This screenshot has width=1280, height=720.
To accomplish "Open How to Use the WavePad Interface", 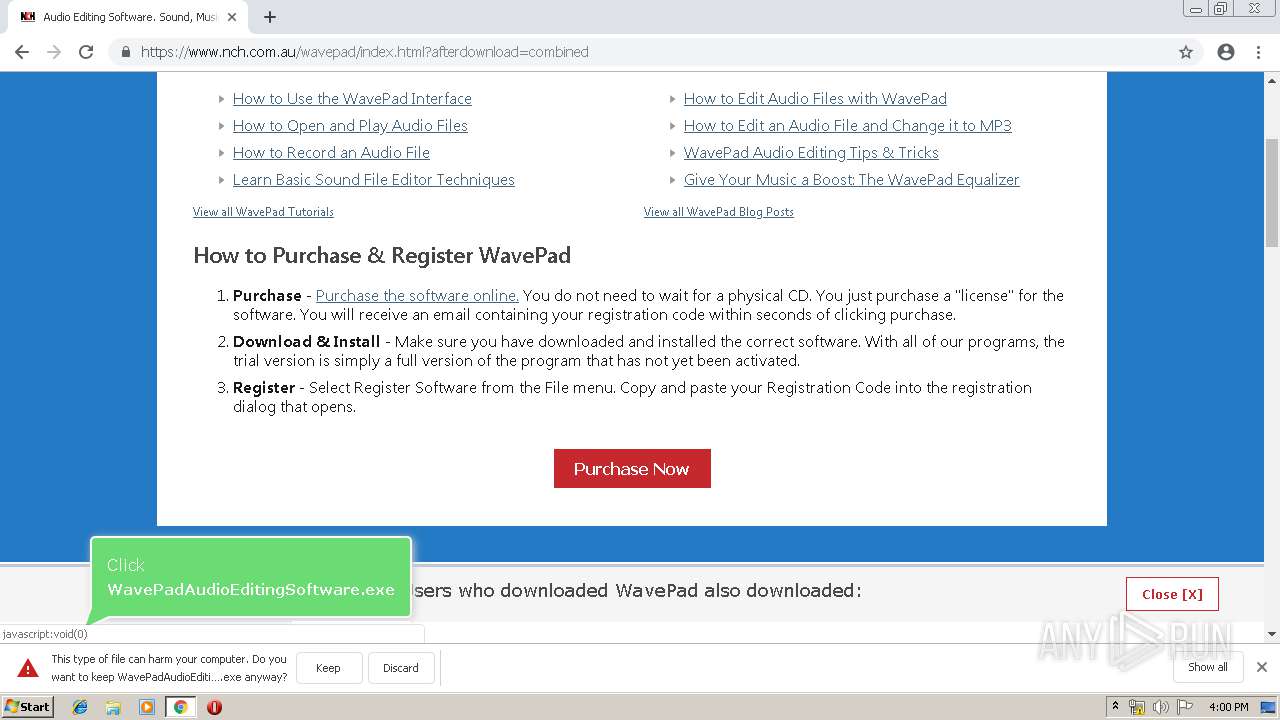I will coord(352,99).
